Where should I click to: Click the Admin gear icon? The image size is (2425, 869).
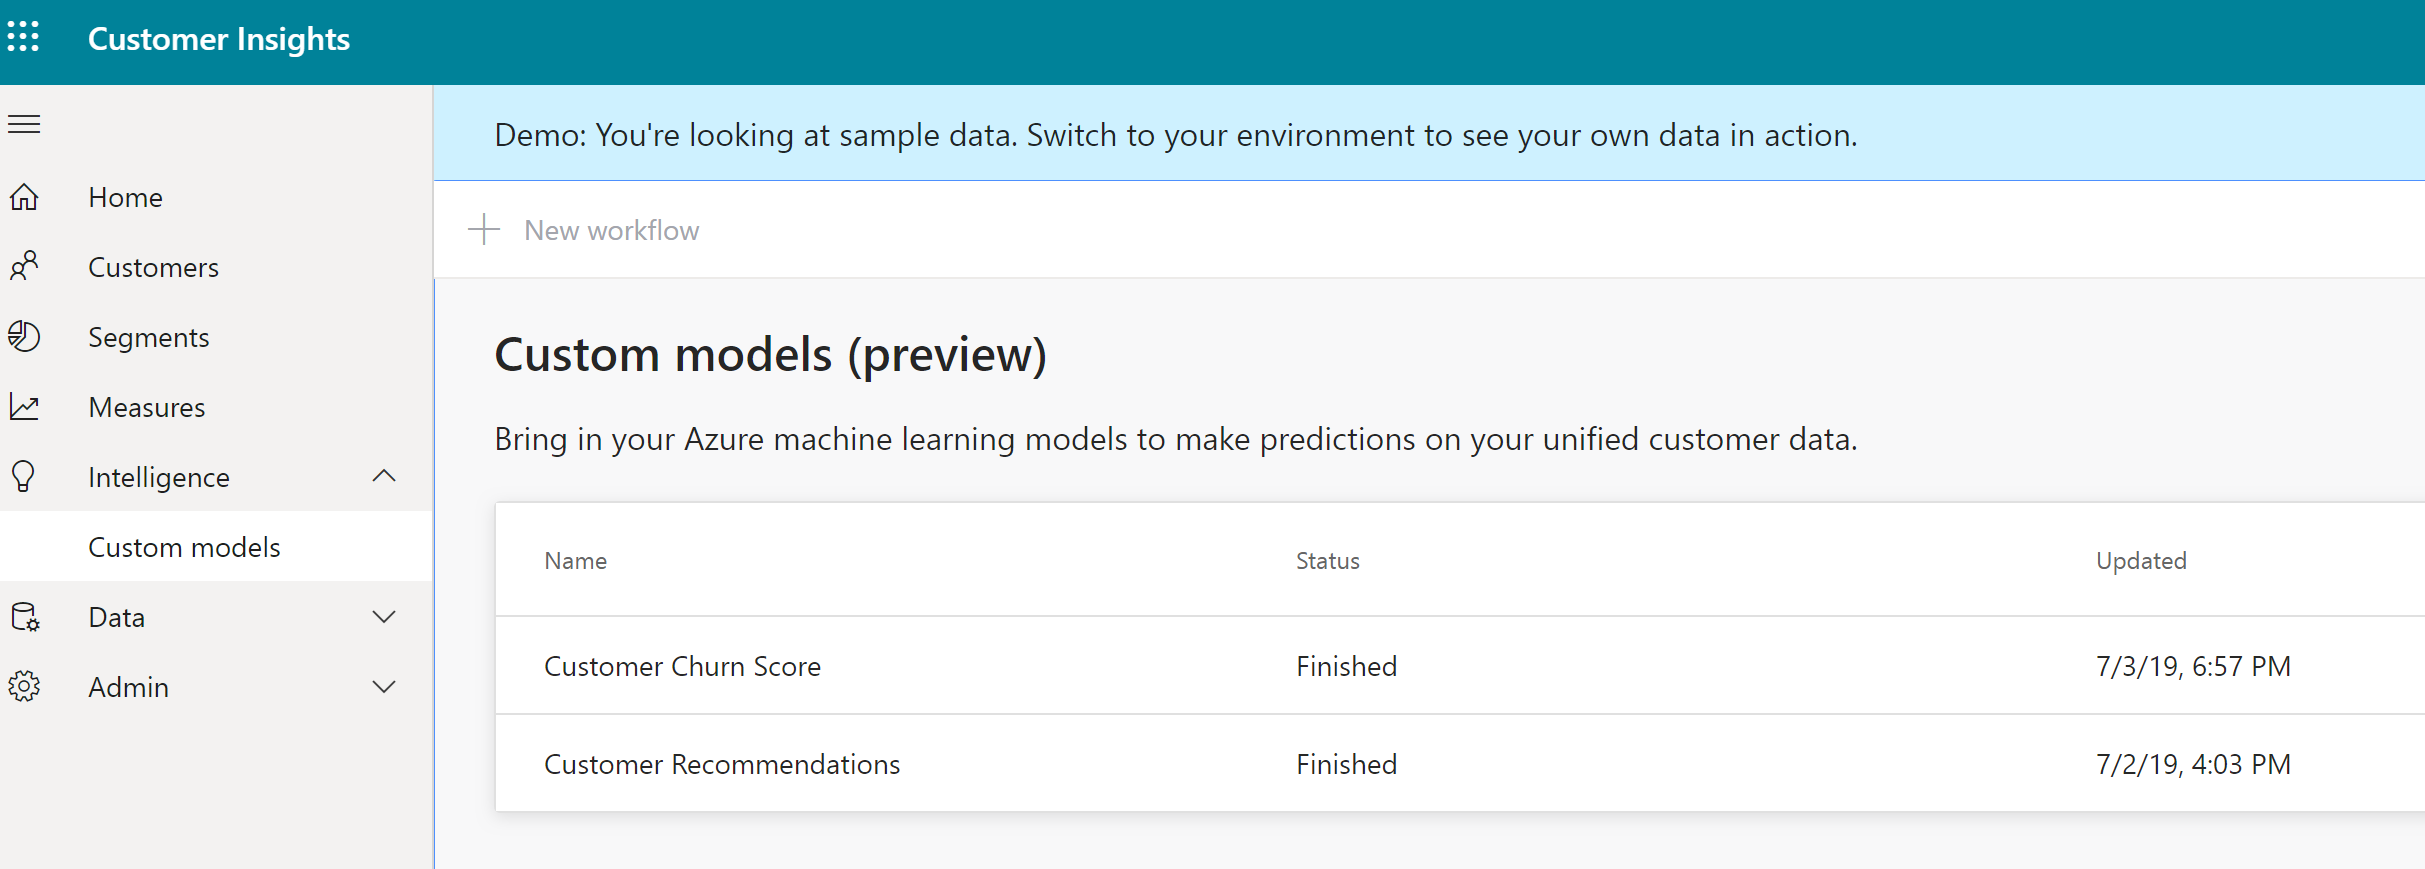(24, 686)
